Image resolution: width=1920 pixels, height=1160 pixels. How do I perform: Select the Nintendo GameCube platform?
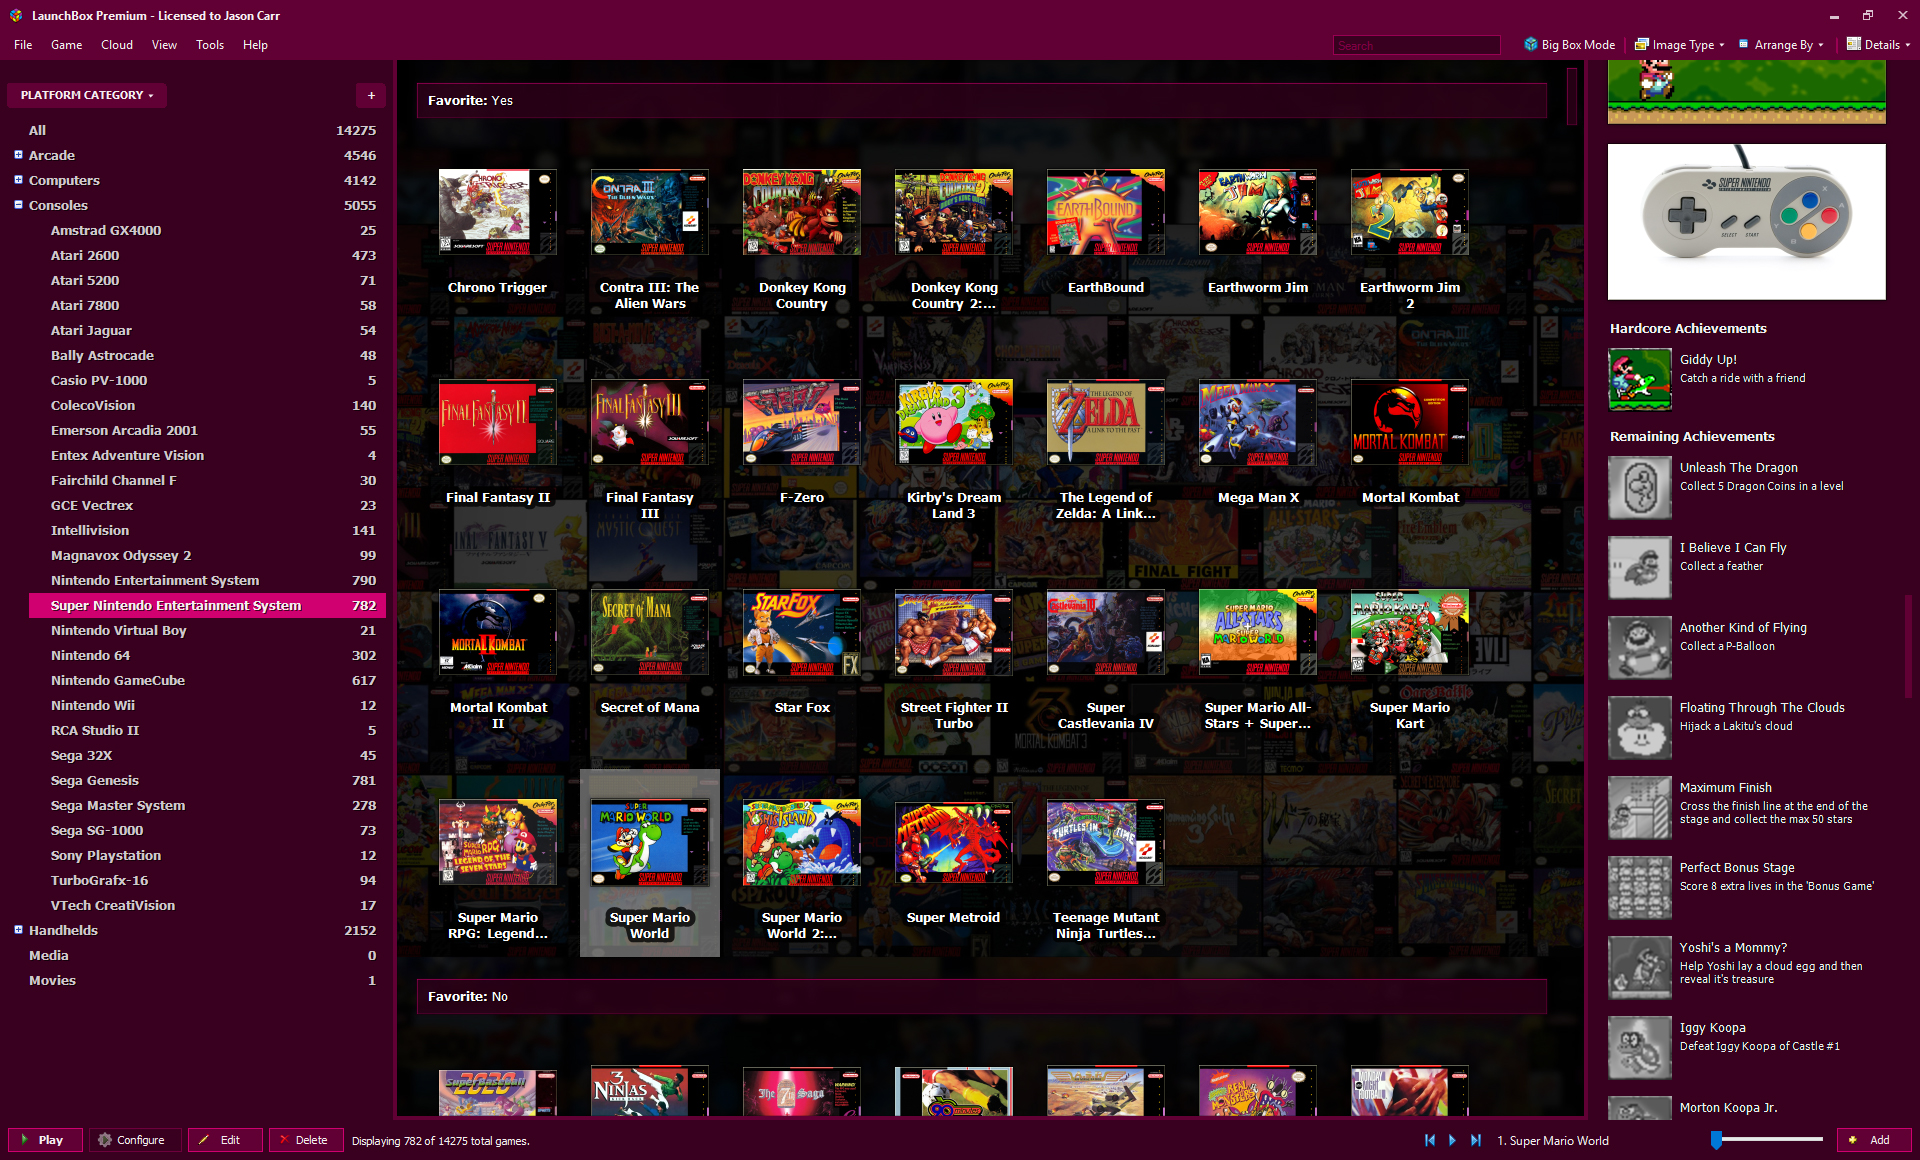[208, 680]
